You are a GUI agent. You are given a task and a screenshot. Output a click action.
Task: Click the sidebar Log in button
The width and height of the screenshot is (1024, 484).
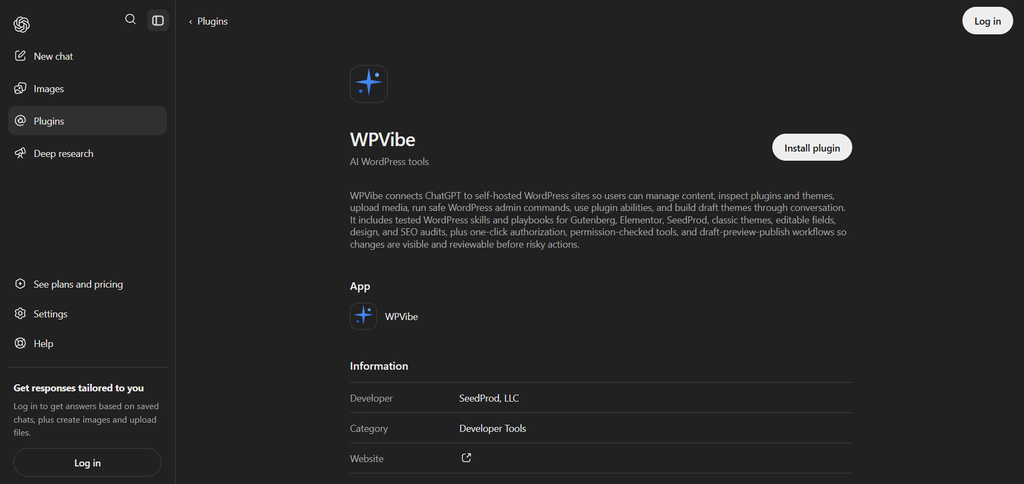pyautogui.click(x=88, y=462)
